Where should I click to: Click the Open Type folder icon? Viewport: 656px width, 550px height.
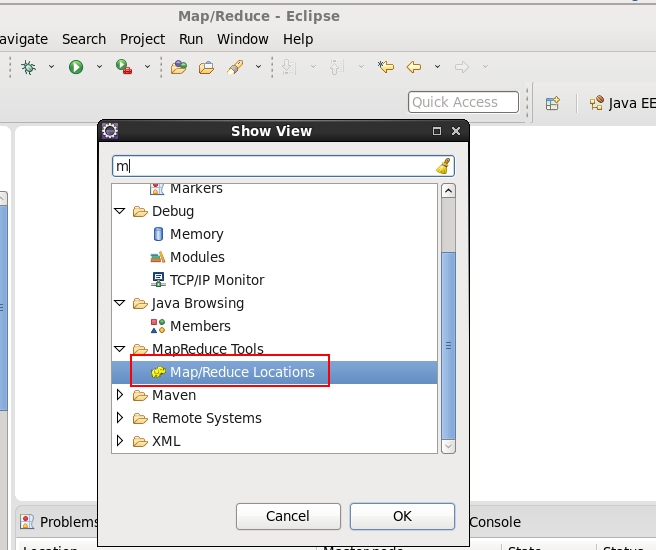pyautogui.click(x=206, y=67)
